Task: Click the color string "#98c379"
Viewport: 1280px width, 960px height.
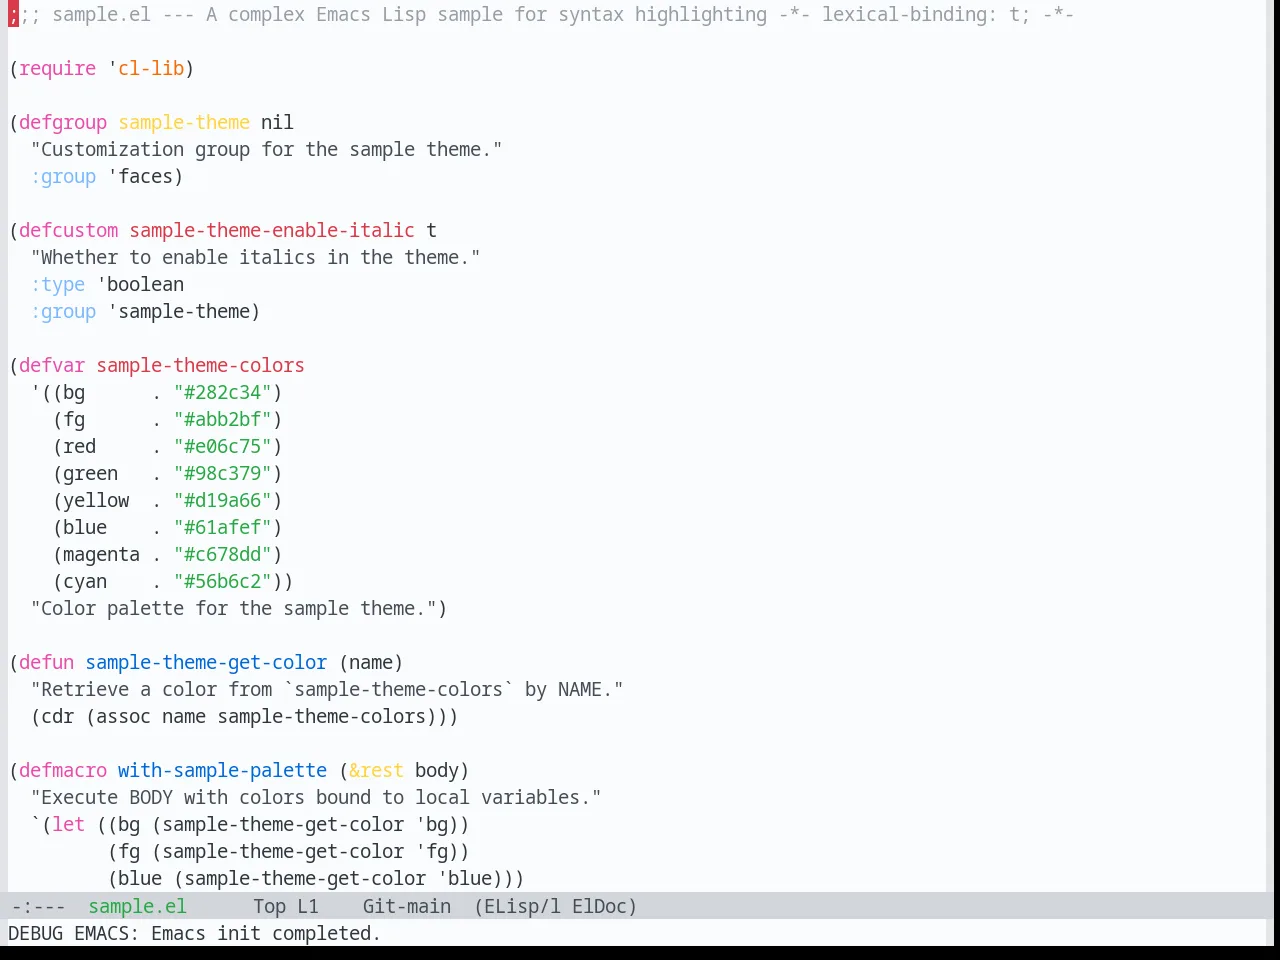Action: (223, 473)
